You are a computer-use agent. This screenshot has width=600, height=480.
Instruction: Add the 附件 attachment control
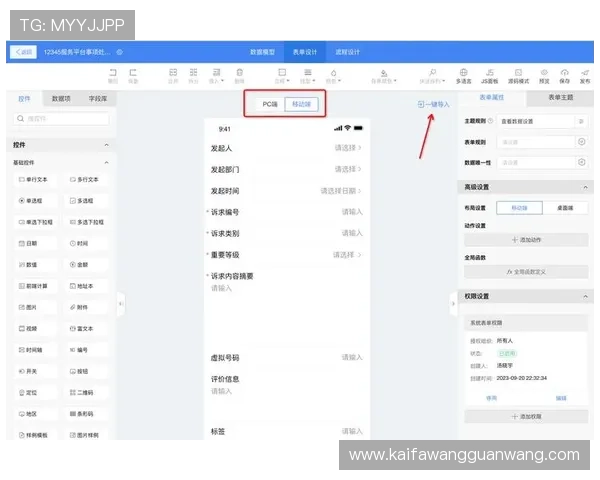[x=86, y=307]
